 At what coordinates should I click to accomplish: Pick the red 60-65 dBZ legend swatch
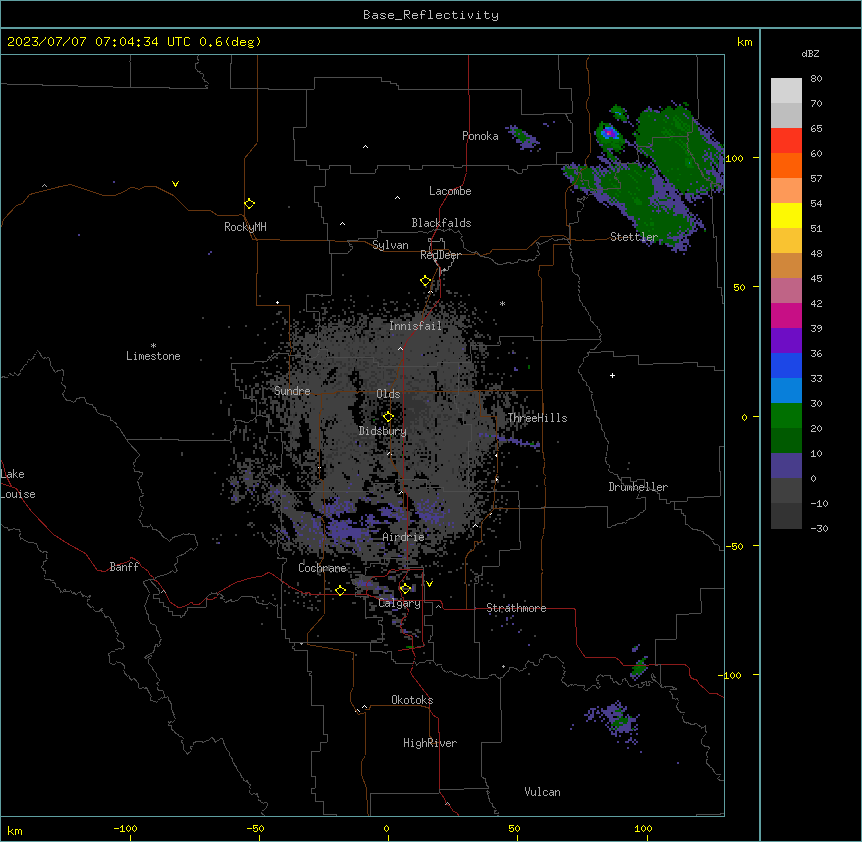click(786, 141)
